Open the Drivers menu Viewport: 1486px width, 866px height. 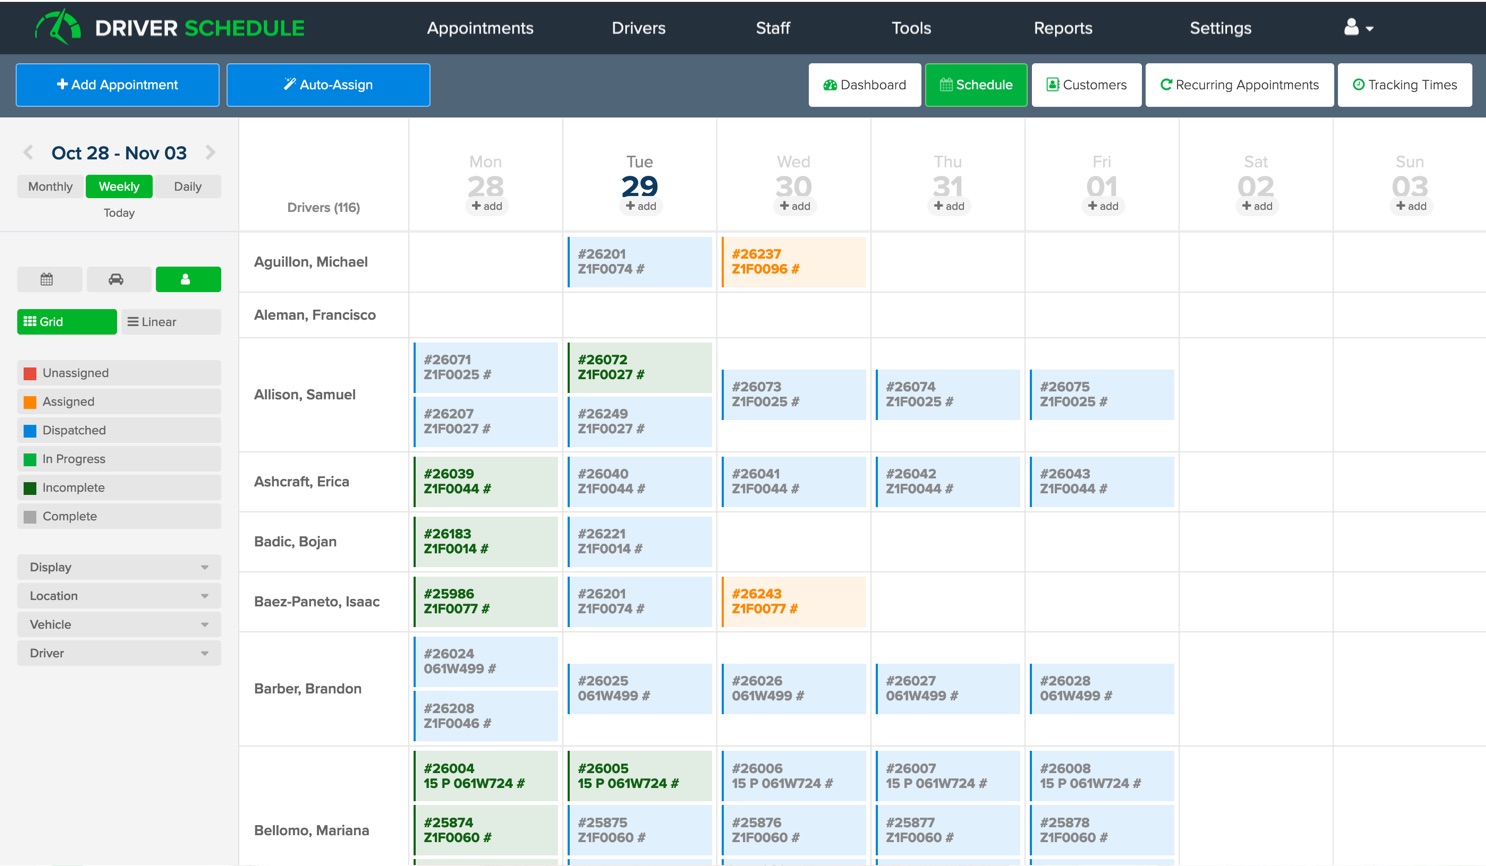(x=638, y=28)
